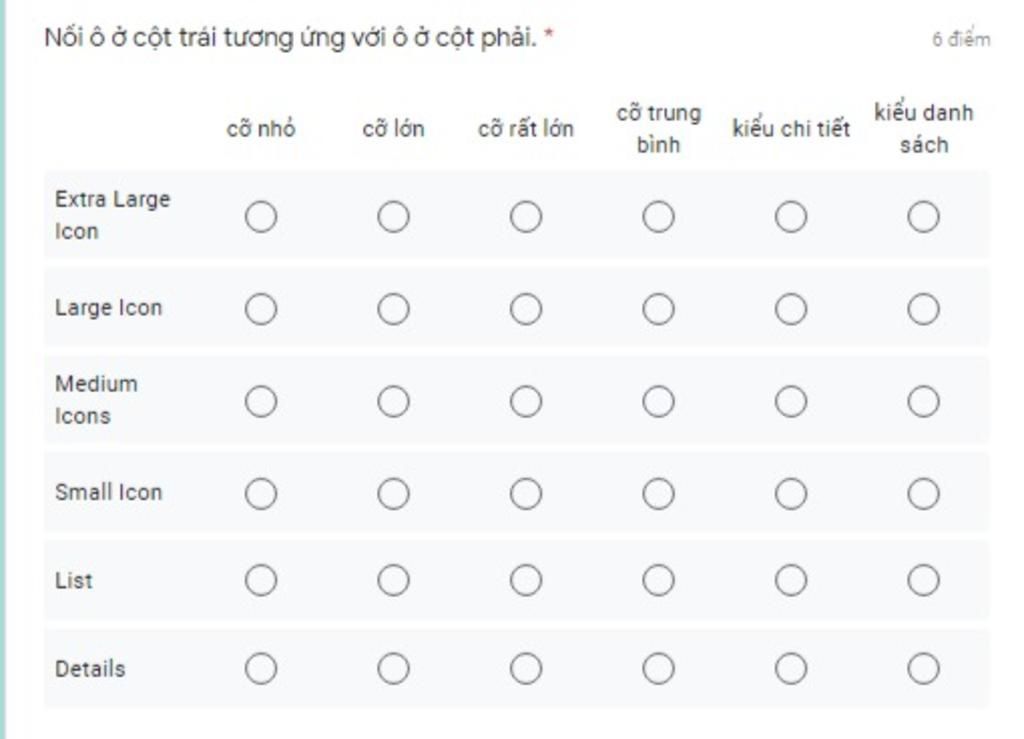Choose 'kiểu chi tiết' for Large Icon row

791,309
